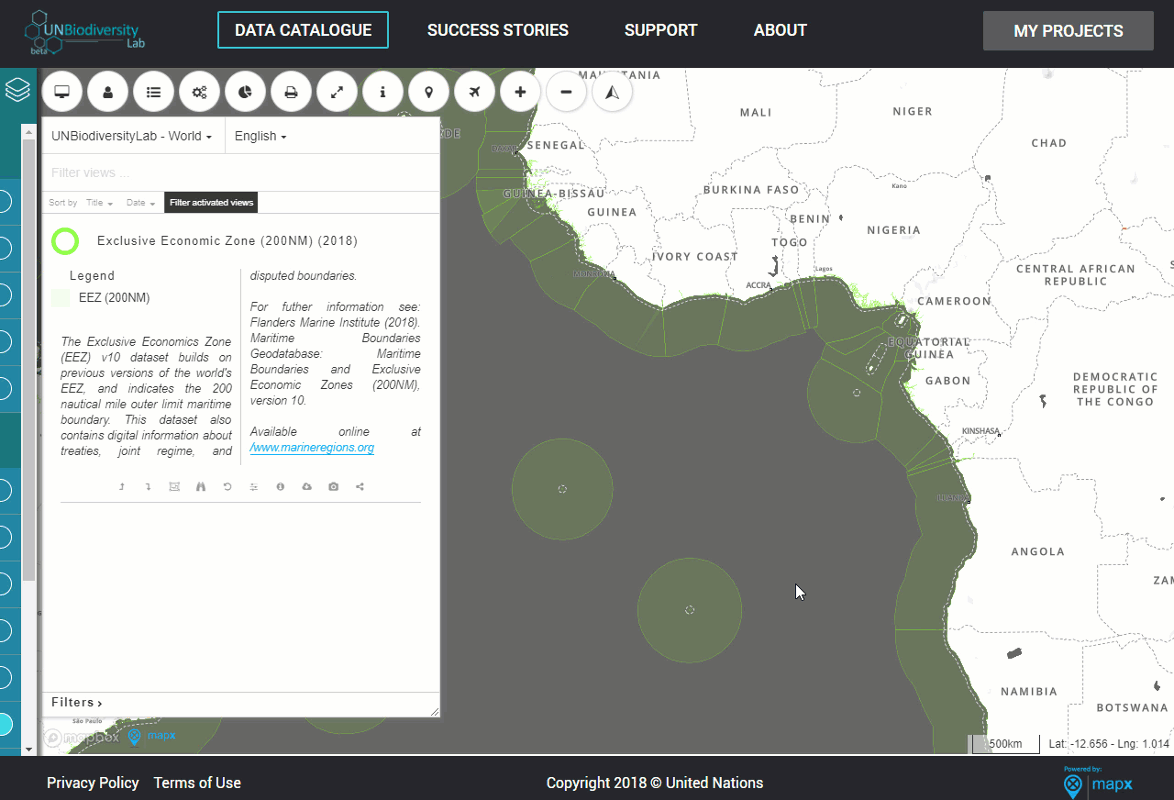Open the sliders settings icon for EEZ view
This screenshot has height=800, width=1174.
(254, 487)
